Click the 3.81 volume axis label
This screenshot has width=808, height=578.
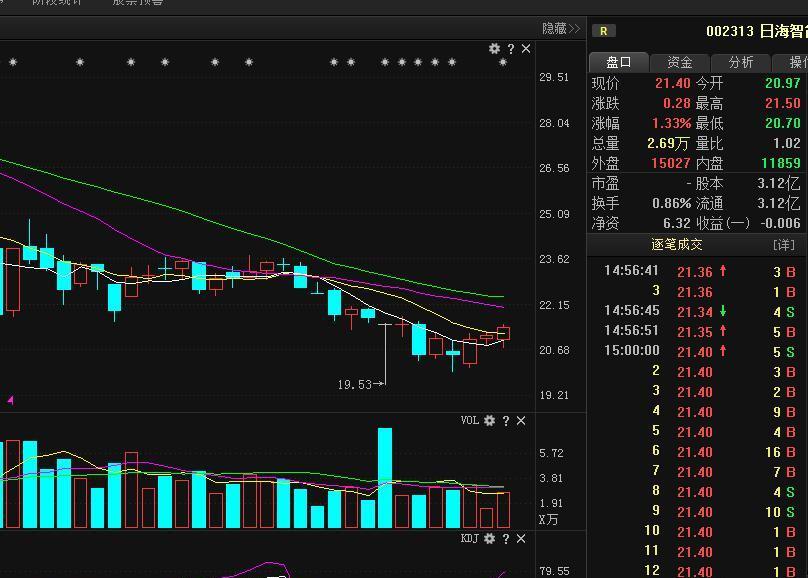tap(551, 479)
